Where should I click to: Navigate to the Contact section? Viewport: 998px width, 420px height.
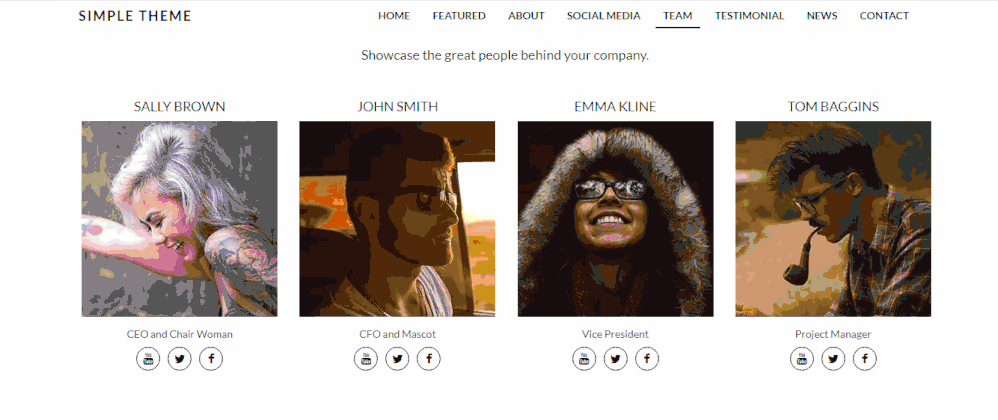[x=884, y=16]
